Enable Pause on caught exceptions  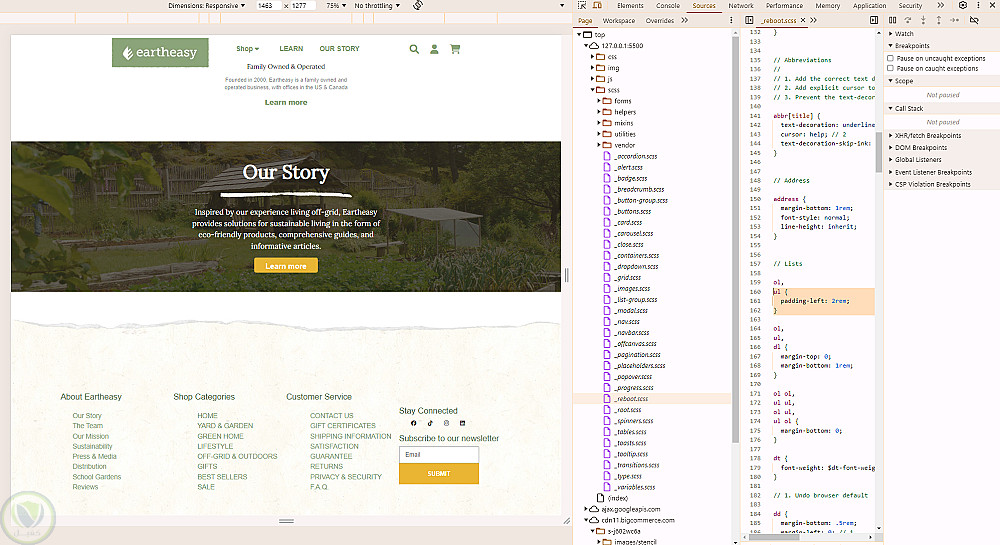[x=890, y=68]
